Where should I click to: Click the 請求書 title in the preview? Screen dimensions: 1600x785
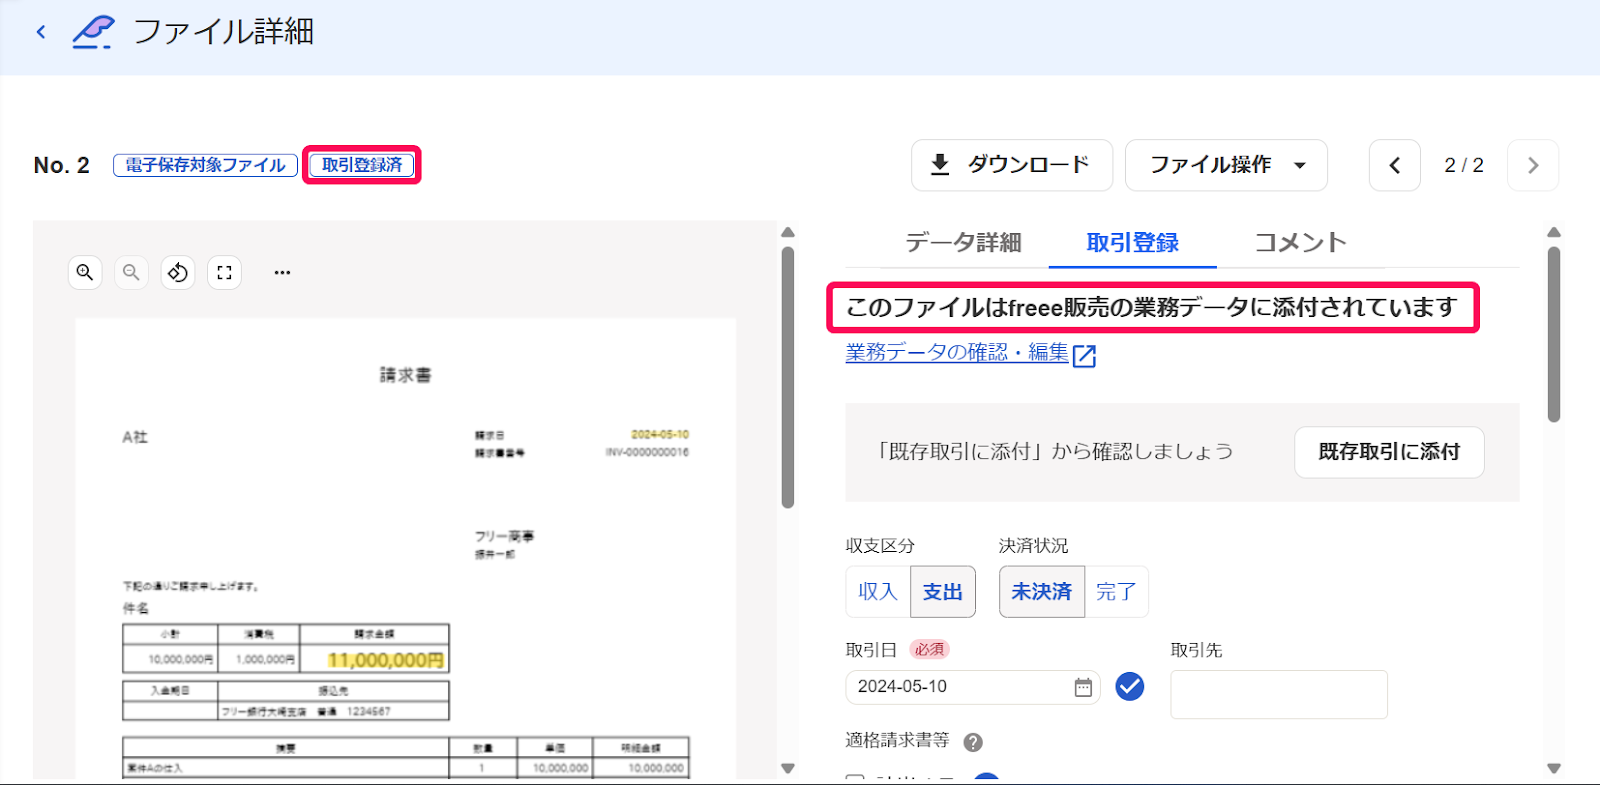pos(405,375)
